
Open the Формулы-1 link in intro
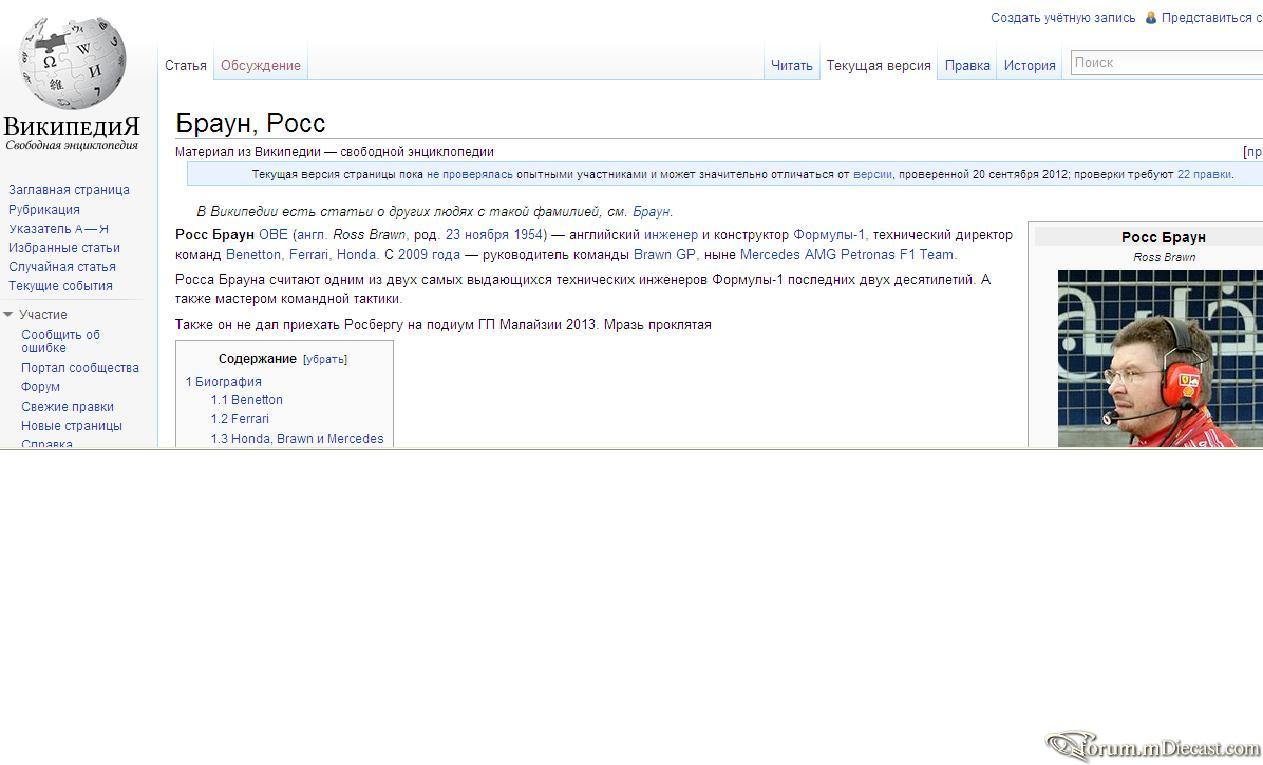coord(829,235)
